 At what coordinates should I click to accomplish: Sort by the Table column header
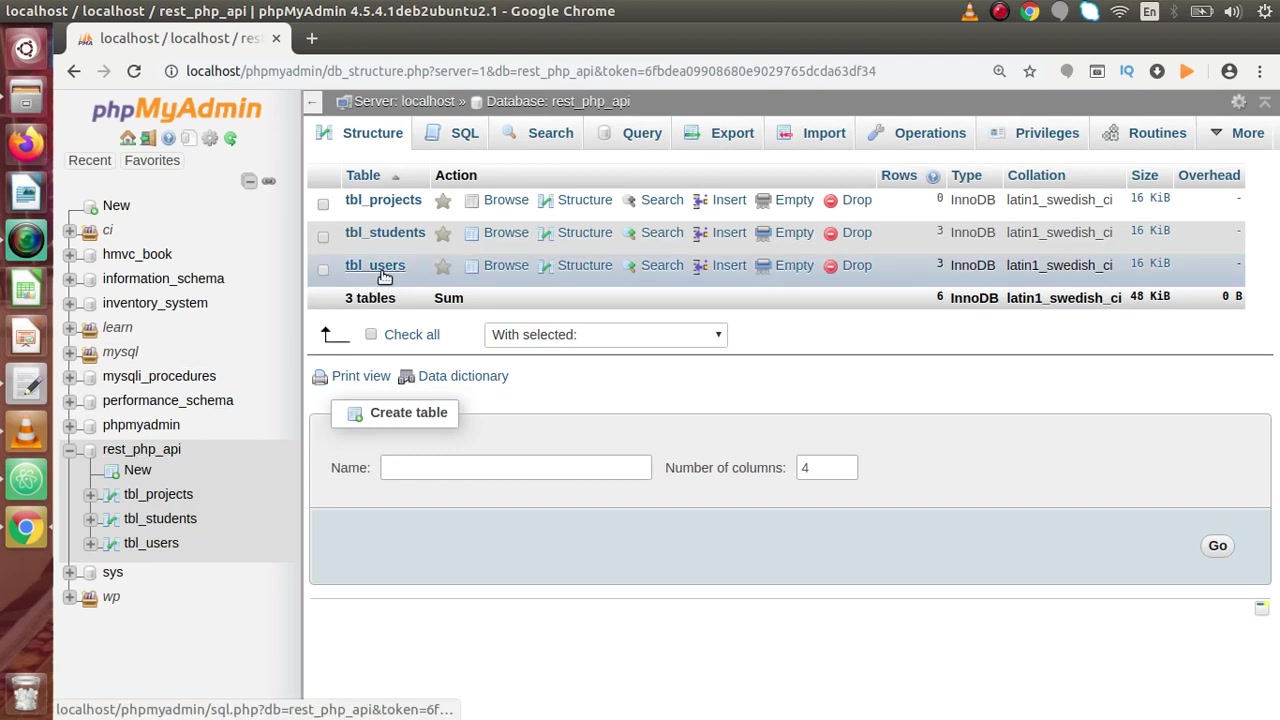(363, 176)
